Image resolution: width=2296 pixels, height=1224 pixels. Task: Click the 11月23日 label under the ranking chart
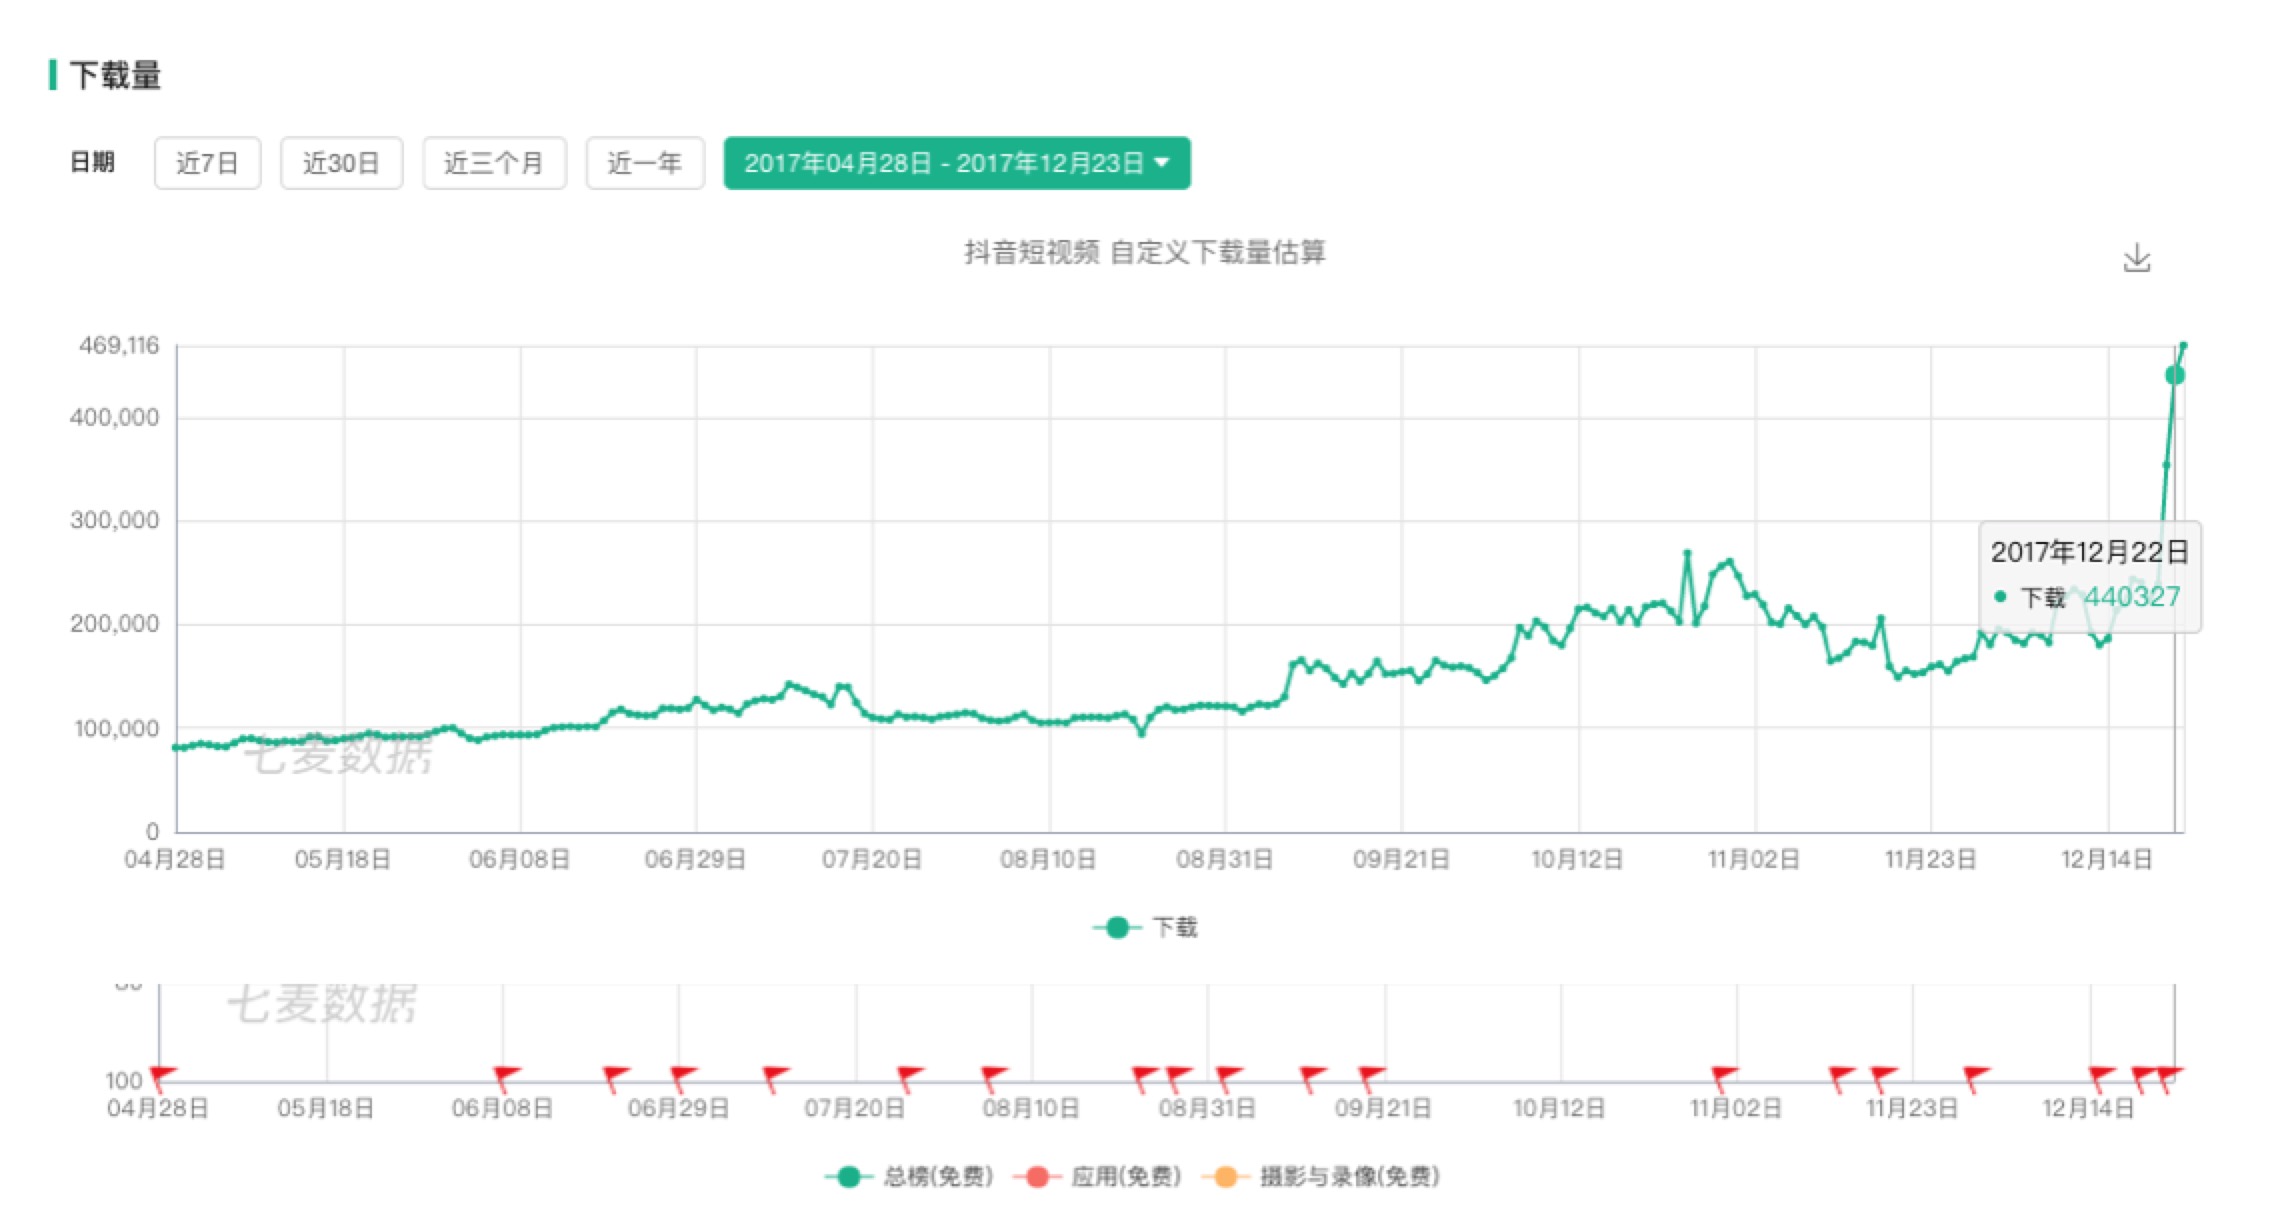pyautogui.click(x=1912, y=1109)
